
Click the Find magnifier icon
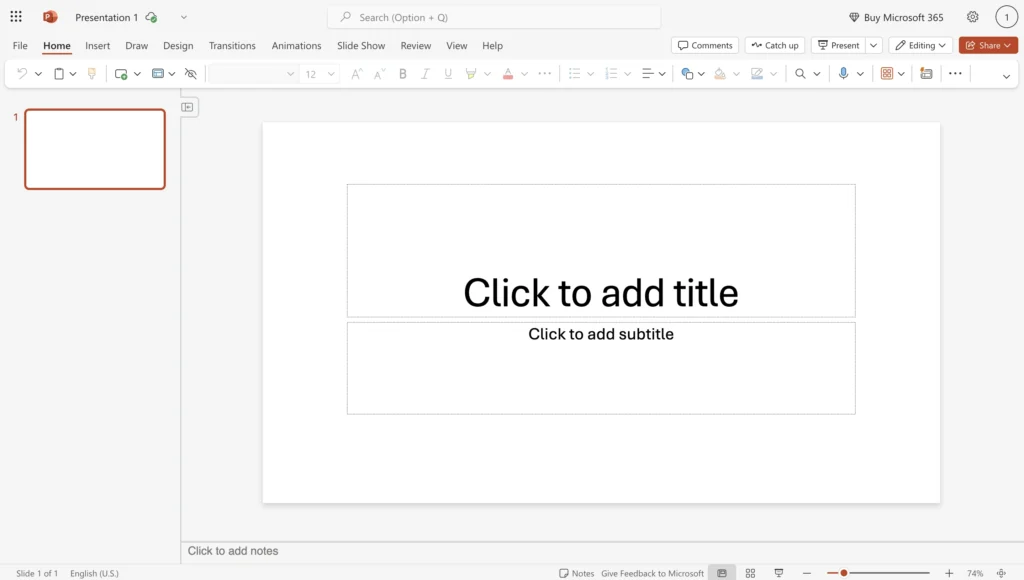800,74
